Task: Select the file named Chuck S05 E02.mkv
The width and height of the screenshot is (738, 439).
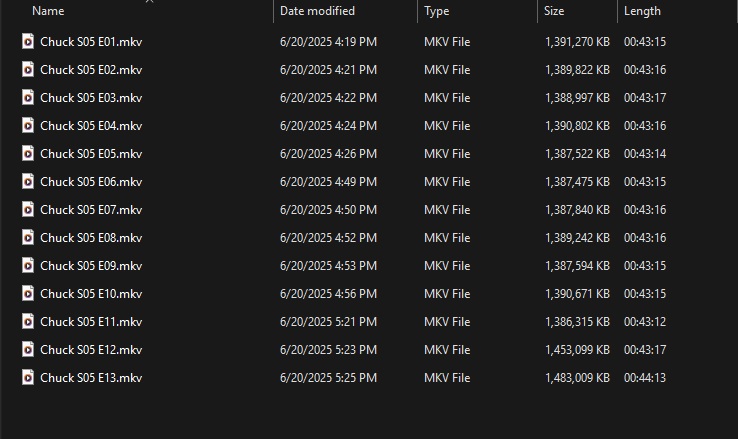Action: tap(91, 70)
